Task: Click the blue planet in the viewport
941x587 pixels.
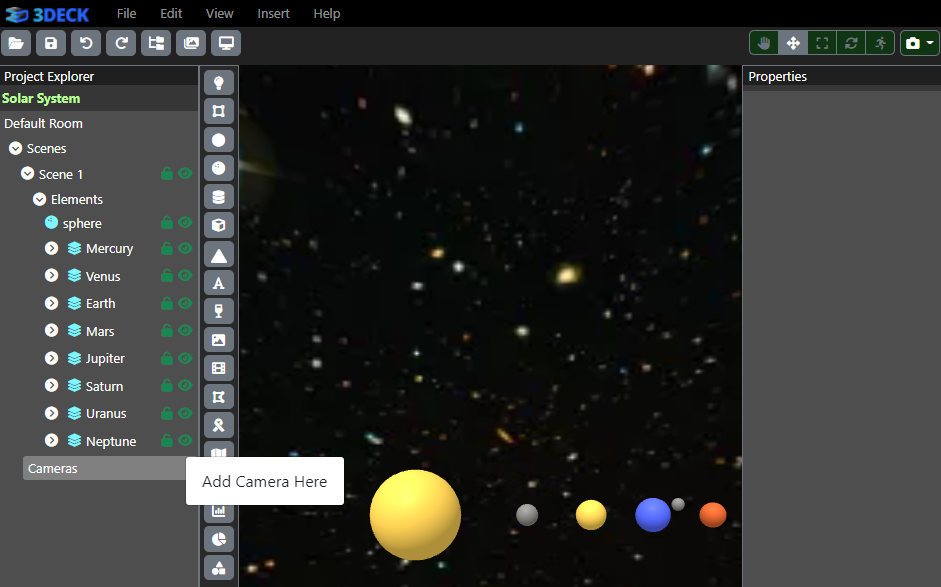Action: pyautogui.click(x=652, y=515)
